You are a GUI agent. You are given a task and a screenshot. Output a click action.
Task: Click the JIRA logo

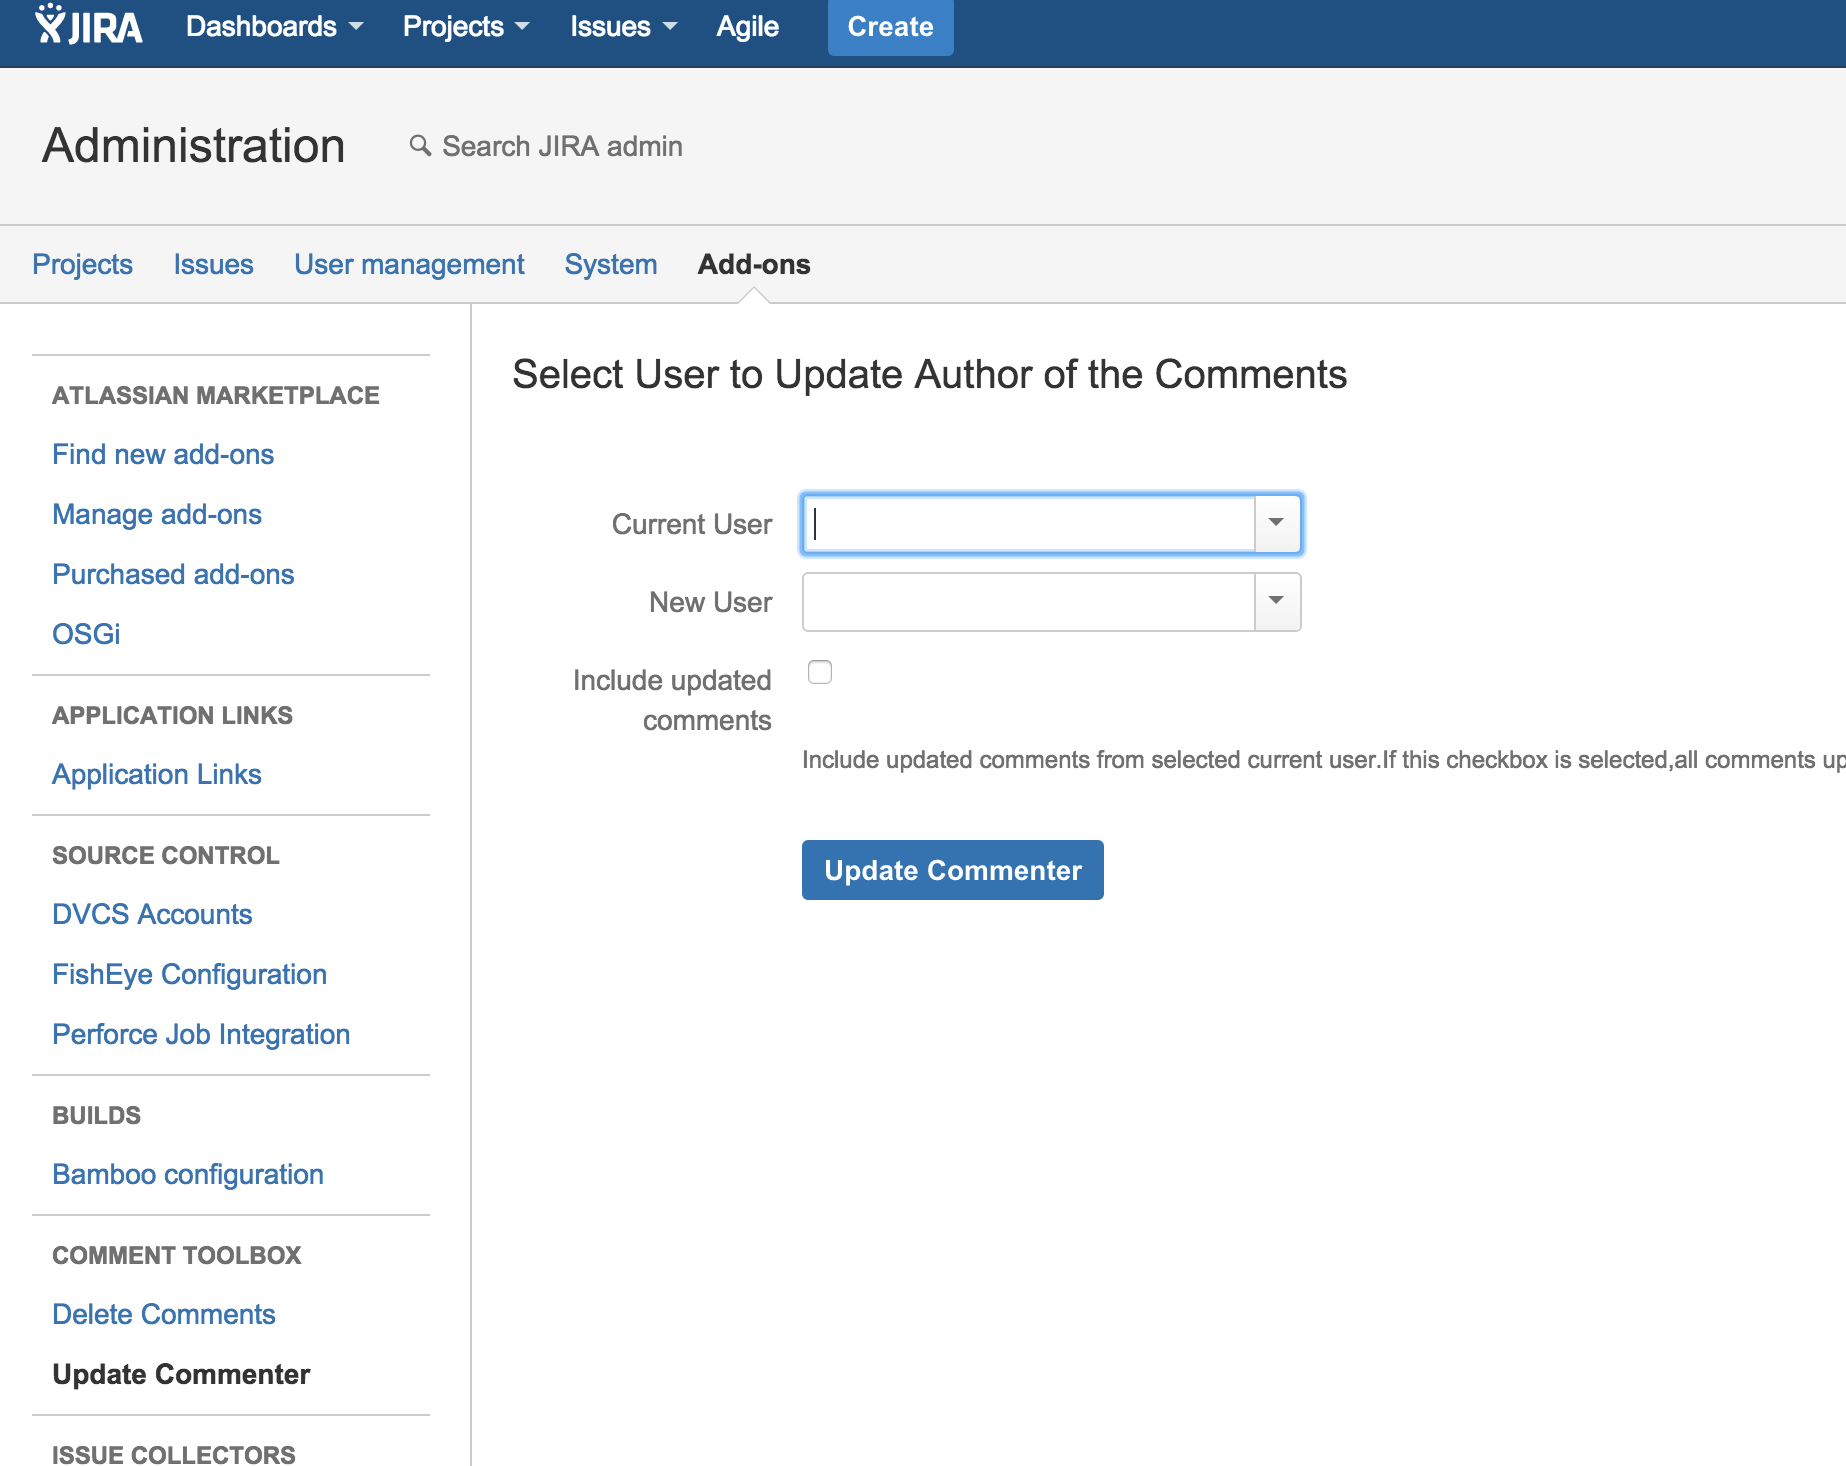tap(89, 26)
